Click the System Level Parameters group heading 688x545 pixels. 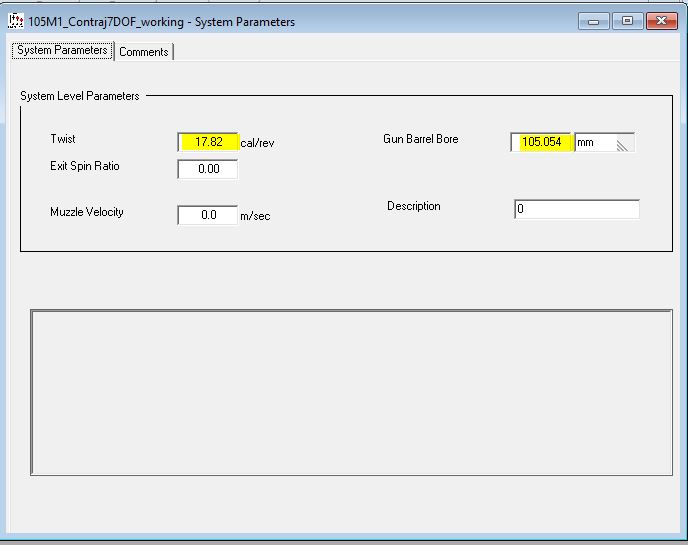[80, 96]
